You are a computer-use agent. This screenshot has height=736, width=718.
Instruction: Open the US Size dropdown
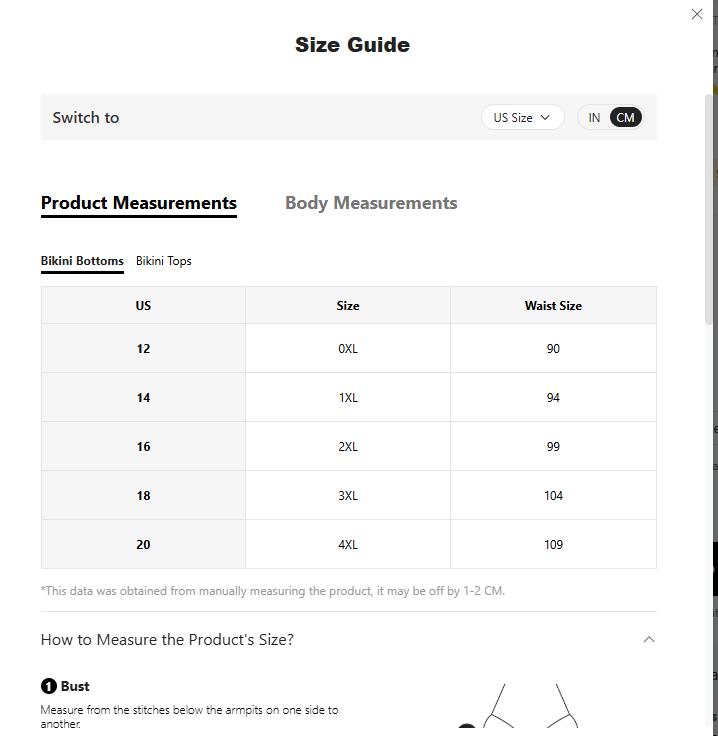point(522,118)
